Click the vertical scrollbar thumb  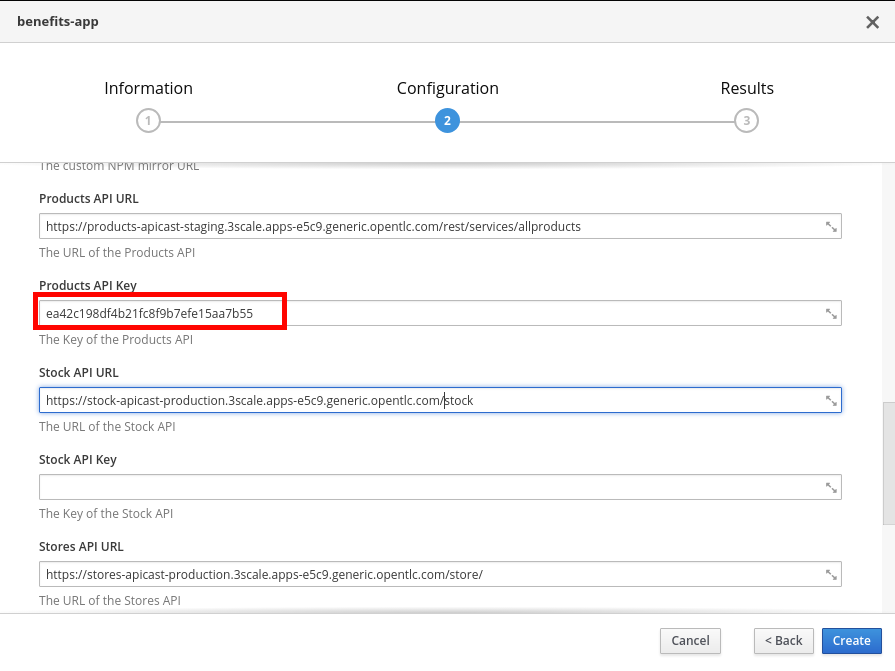coord(888,463)
